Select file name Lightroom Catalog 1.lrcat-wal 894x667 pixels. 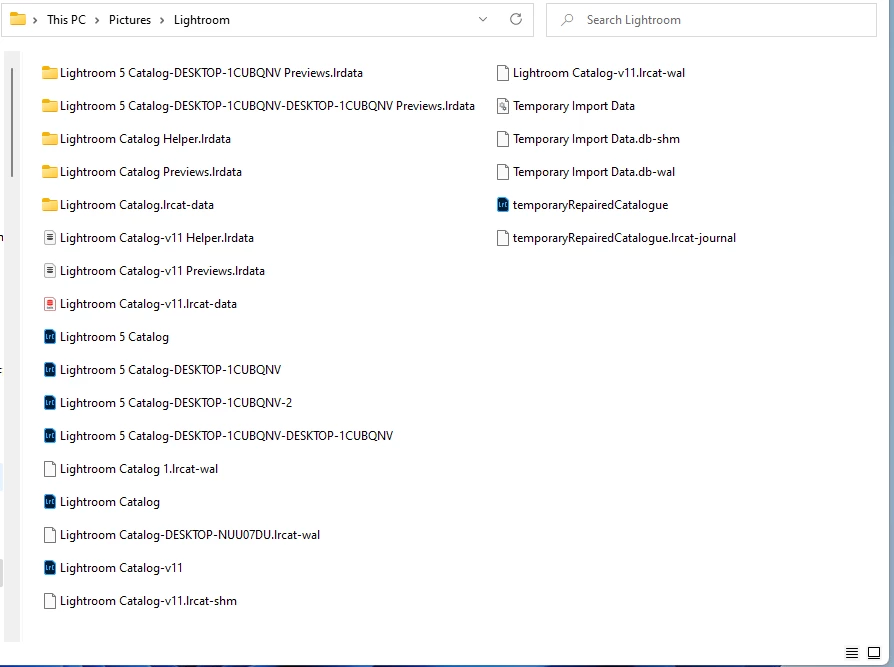(139, 469)
